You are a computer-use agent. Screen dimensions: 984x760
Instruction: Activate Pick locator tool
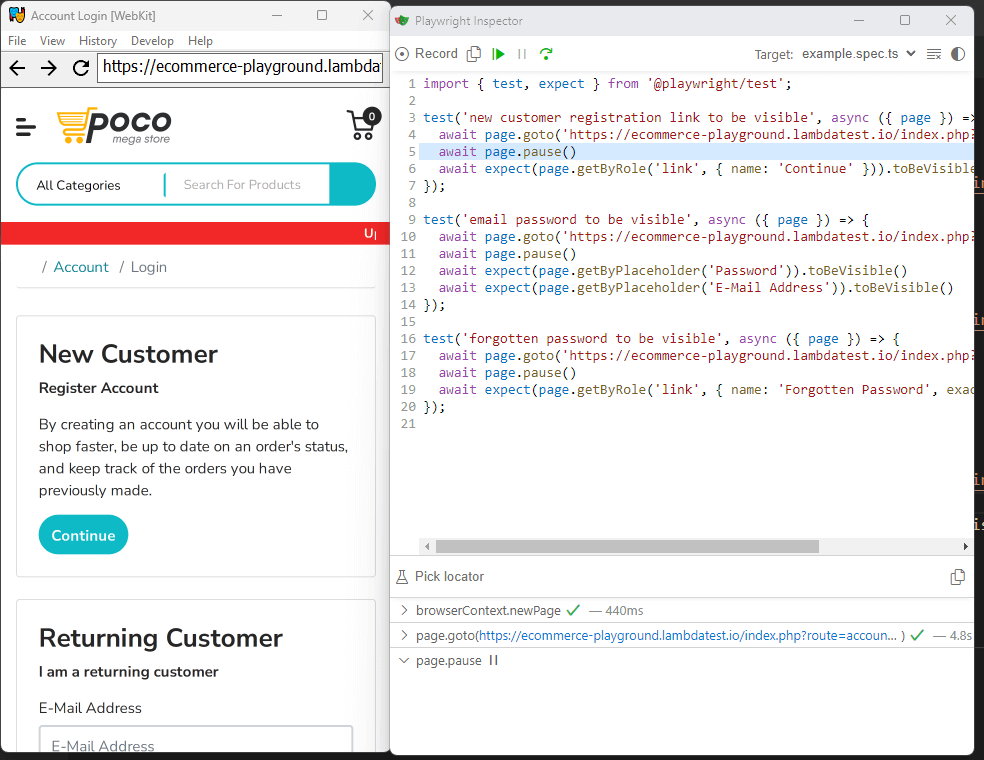pyautogui.click(x=440, y=577)
